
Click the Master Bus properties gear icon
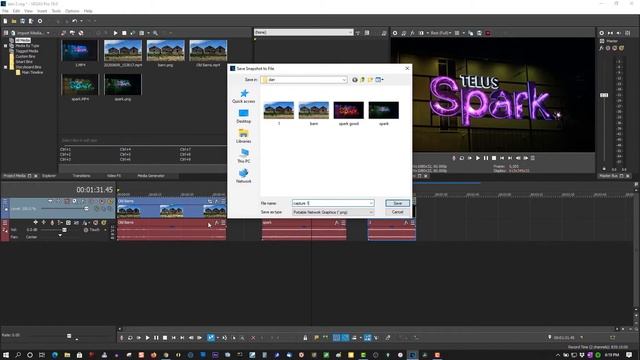click(602, 33)
